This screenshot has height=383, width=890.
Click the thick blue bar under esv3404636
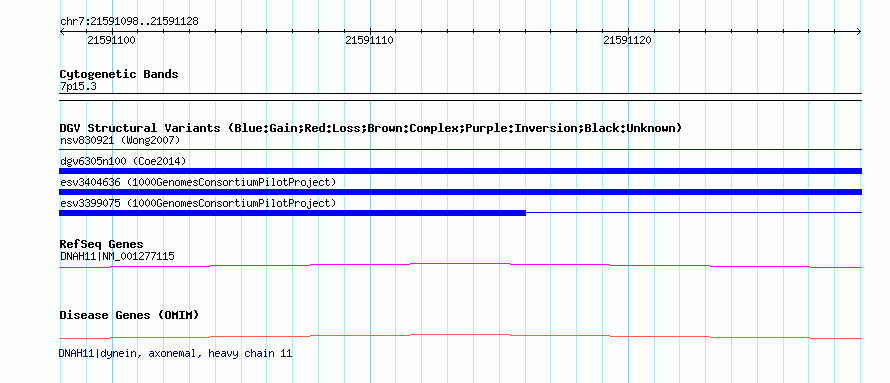[x=460, y=192]
